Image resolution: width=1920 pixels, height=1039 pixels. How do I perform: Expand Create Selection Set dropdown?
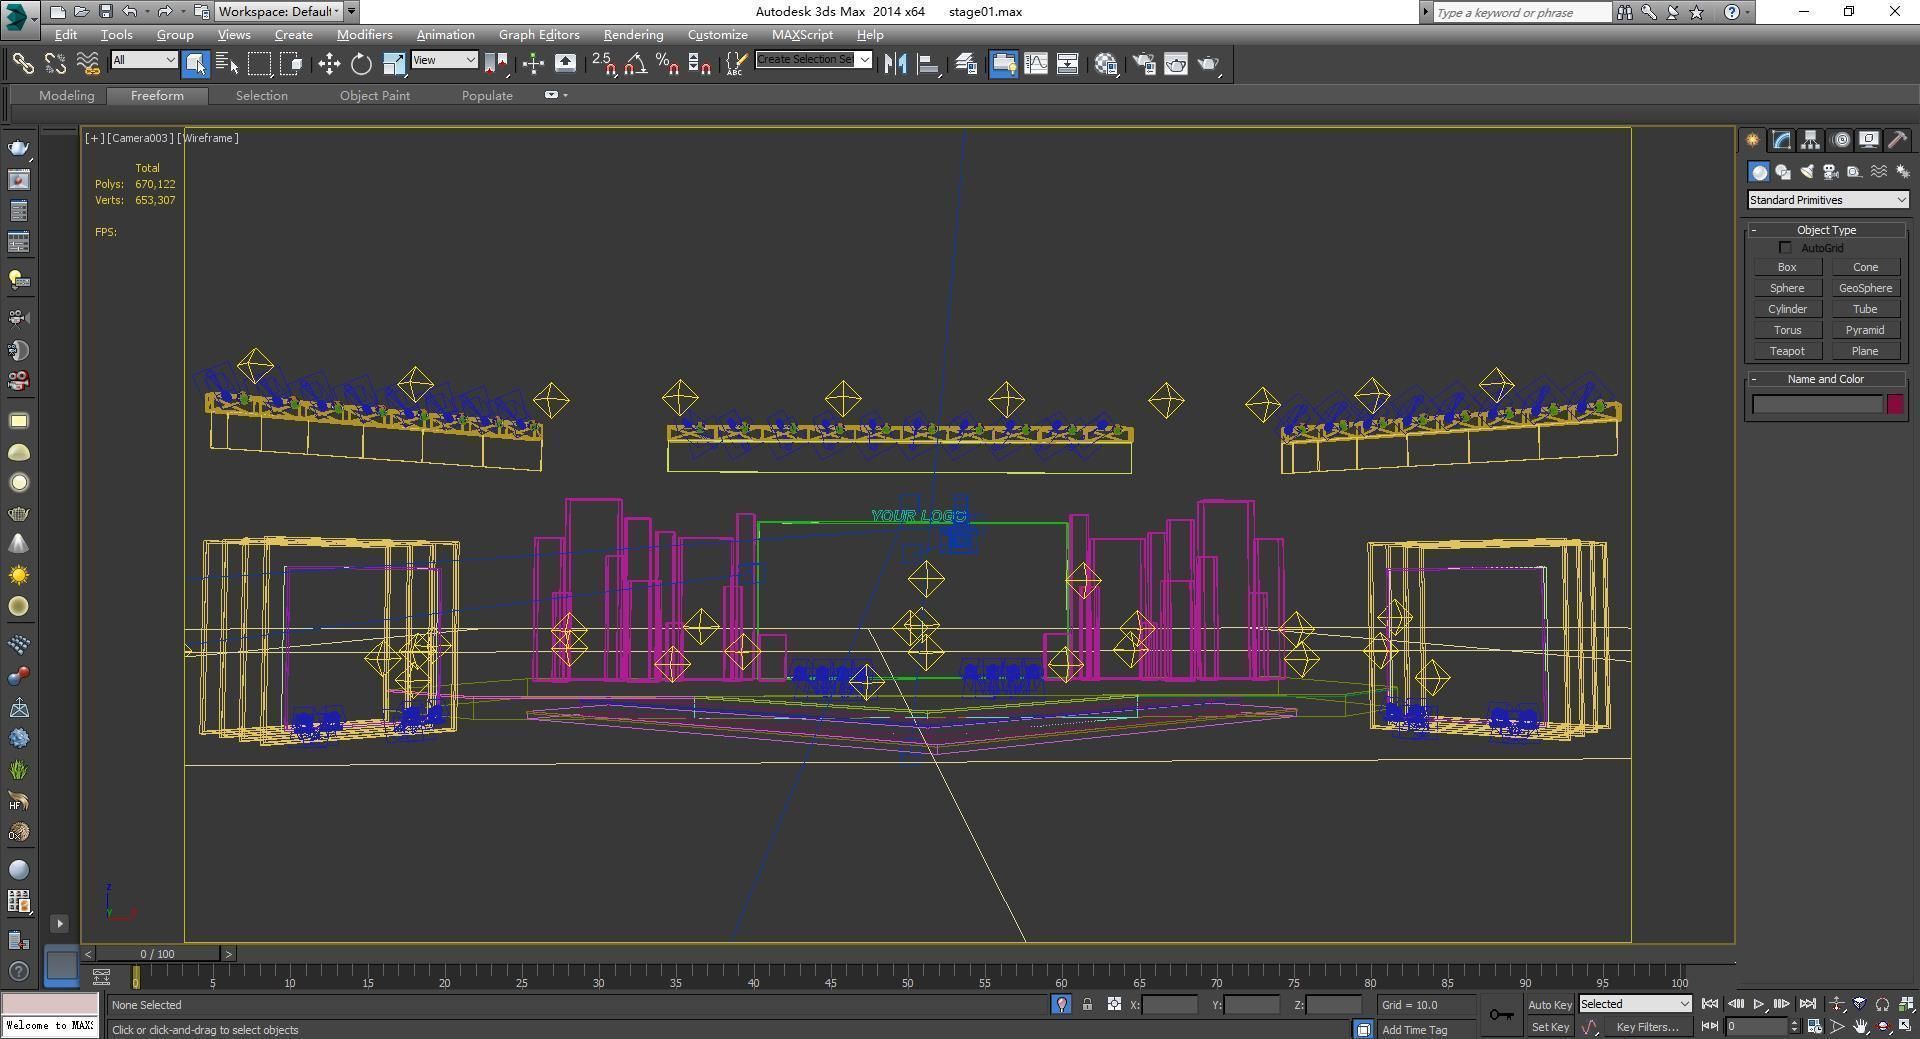pyautogui.click(x=865, y=60)
